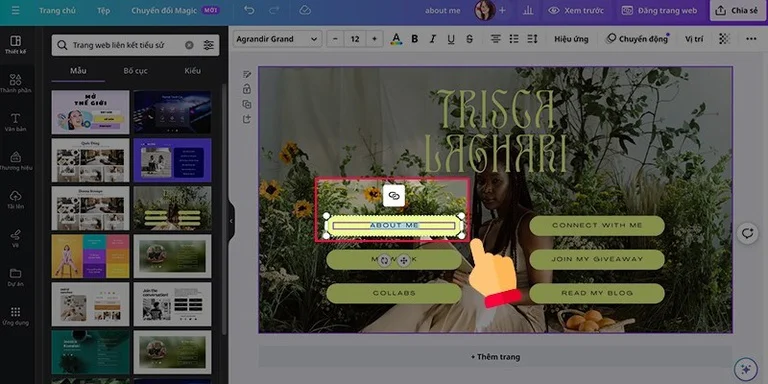Change text alignment
Screen dimensions: 768x384
[496, 39]
